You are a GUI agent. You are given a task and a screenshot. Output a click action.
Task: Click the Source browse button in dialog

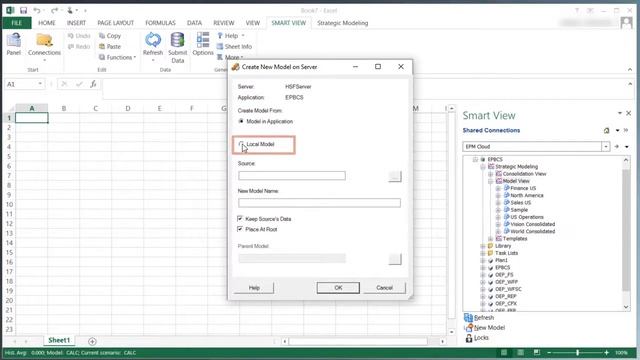pos(395,176)
